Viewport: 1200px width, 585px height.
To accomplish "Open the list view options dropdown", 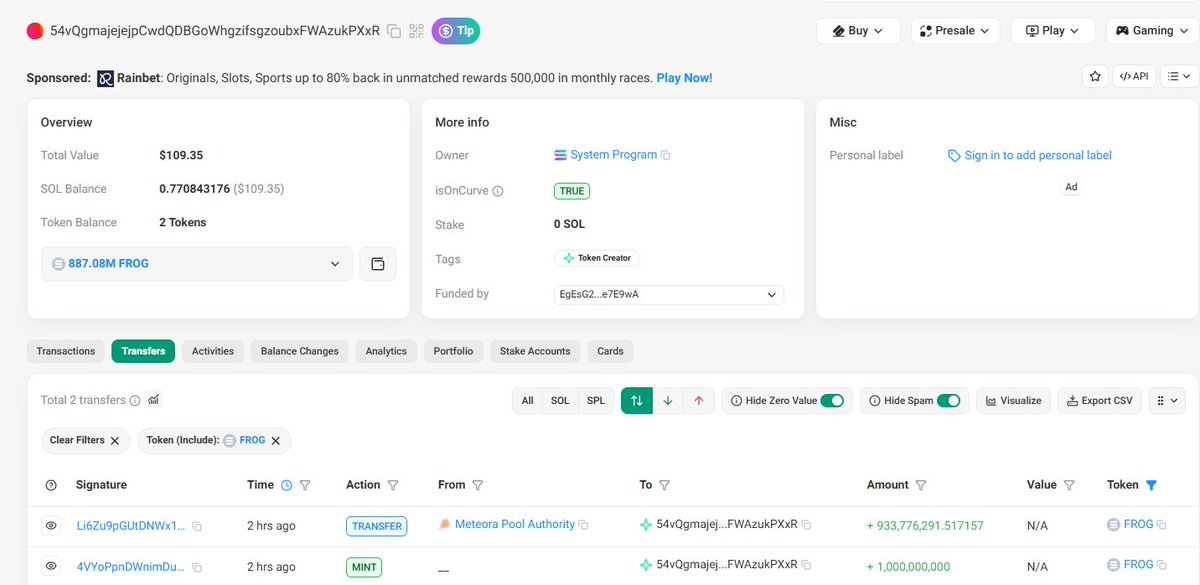I will click(x=1180, y=76).
